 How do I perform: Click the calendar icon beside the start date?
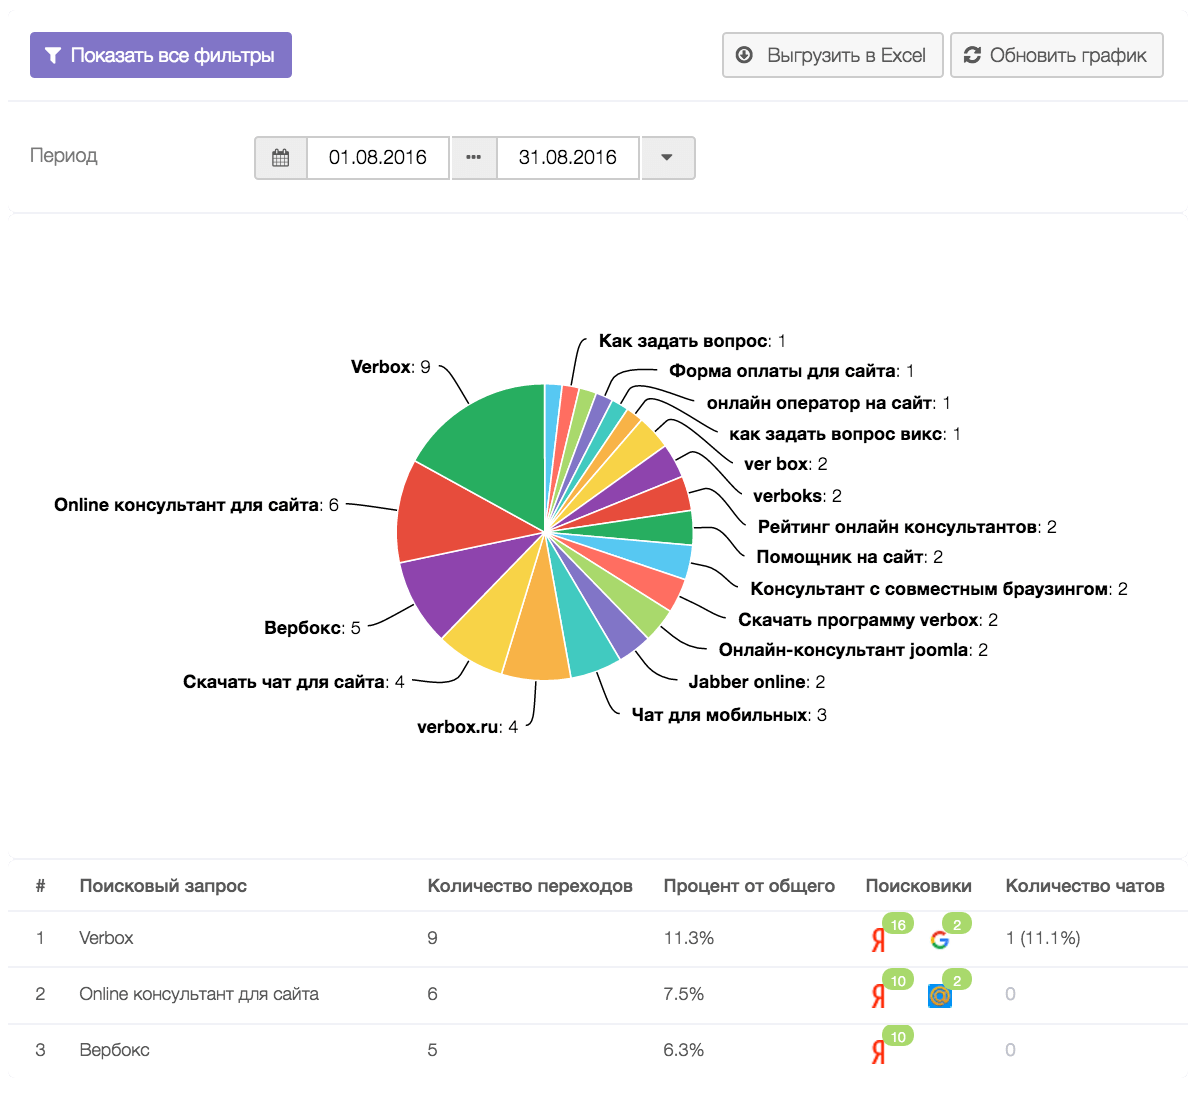(x=281, y=158)
